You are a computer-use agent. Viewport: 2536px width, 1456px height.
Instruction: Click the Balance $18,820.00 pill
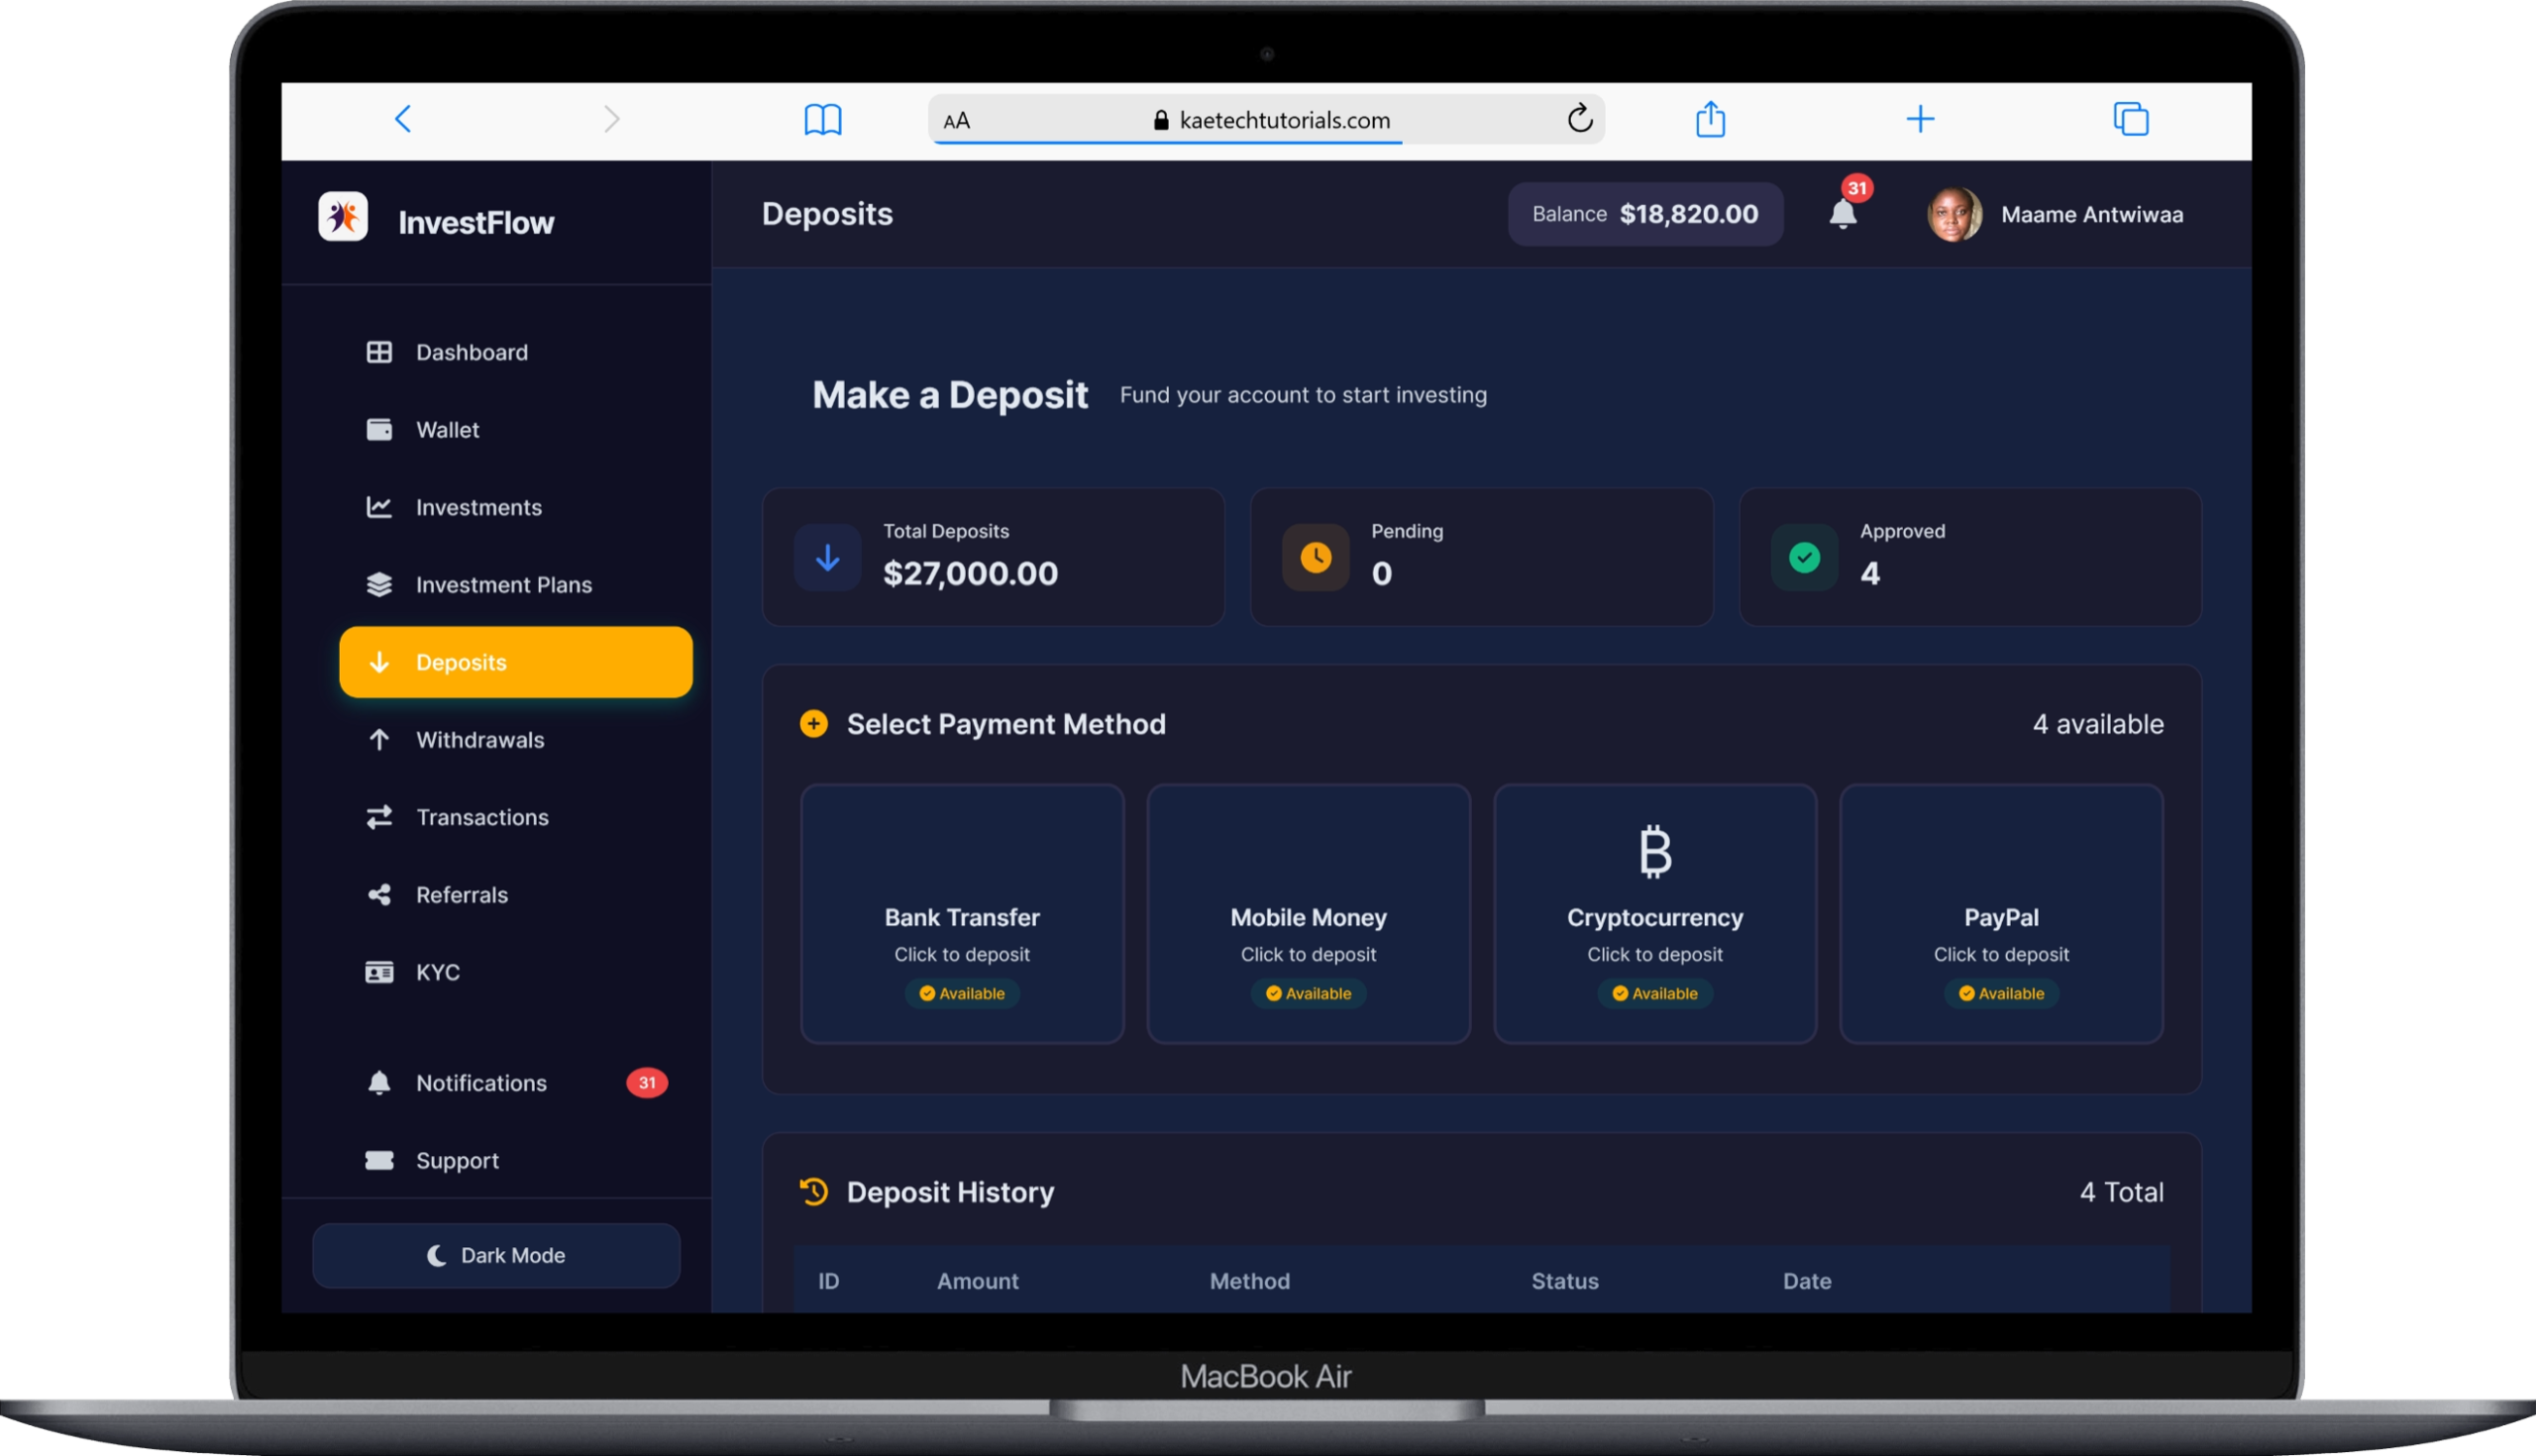[x=1645, y=214]
